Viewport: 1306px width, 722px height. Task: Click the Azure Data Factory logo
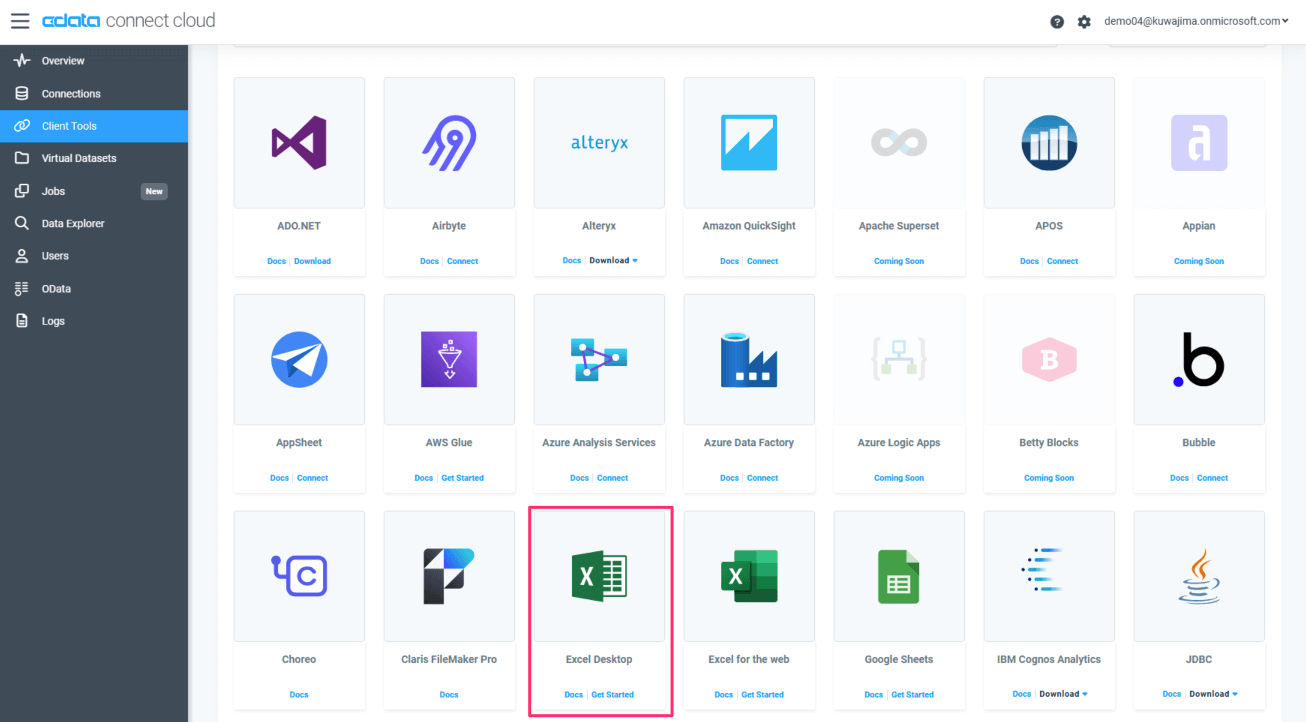tap(749, 360)
